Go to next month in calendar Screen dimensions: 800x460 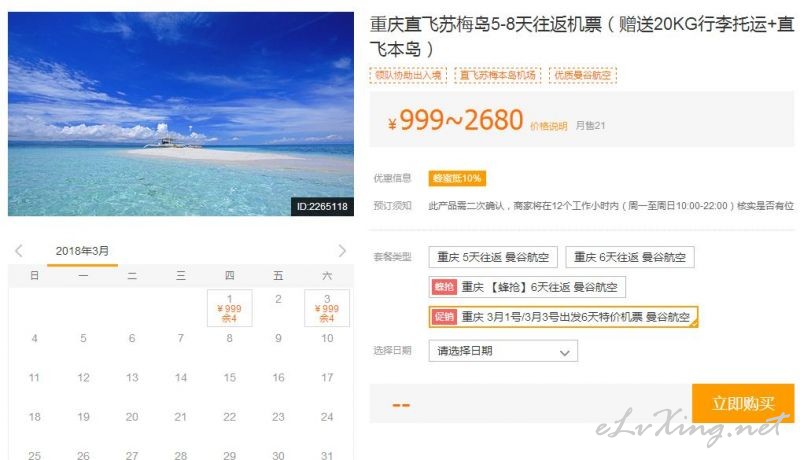(x=342, y=251)
